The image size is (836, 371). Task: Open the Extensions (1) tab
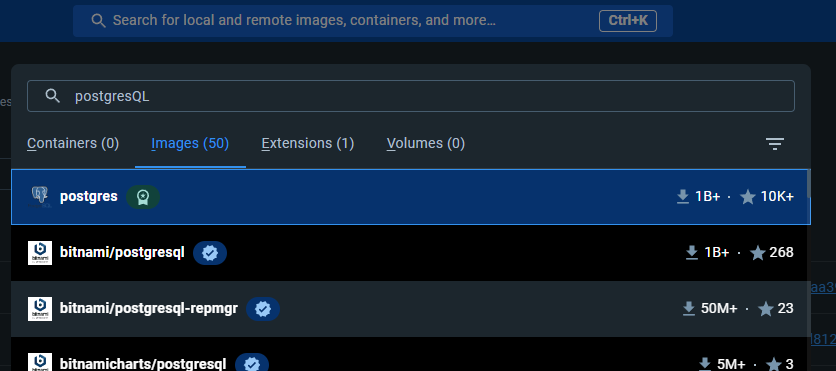point(308,143)
